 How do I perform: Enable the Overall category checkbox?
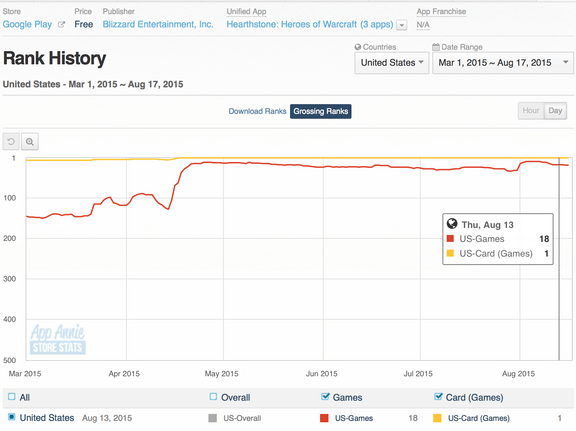pyautogui.click(x=213, y=397)
